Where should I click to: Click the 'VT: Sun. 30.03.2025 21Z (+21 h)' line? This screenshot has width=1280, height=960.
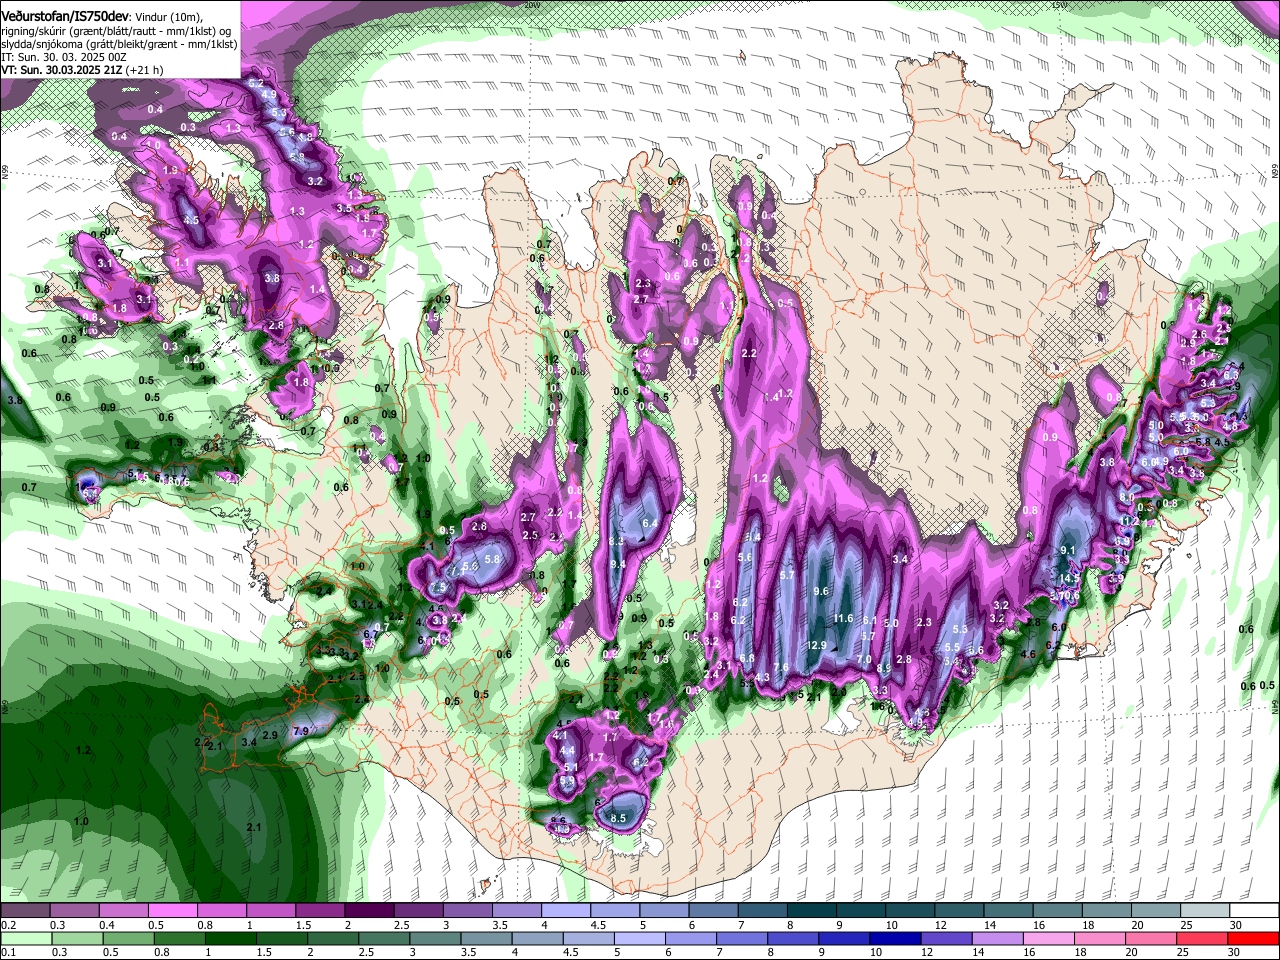pyautogui.click(x=82, y=70)
